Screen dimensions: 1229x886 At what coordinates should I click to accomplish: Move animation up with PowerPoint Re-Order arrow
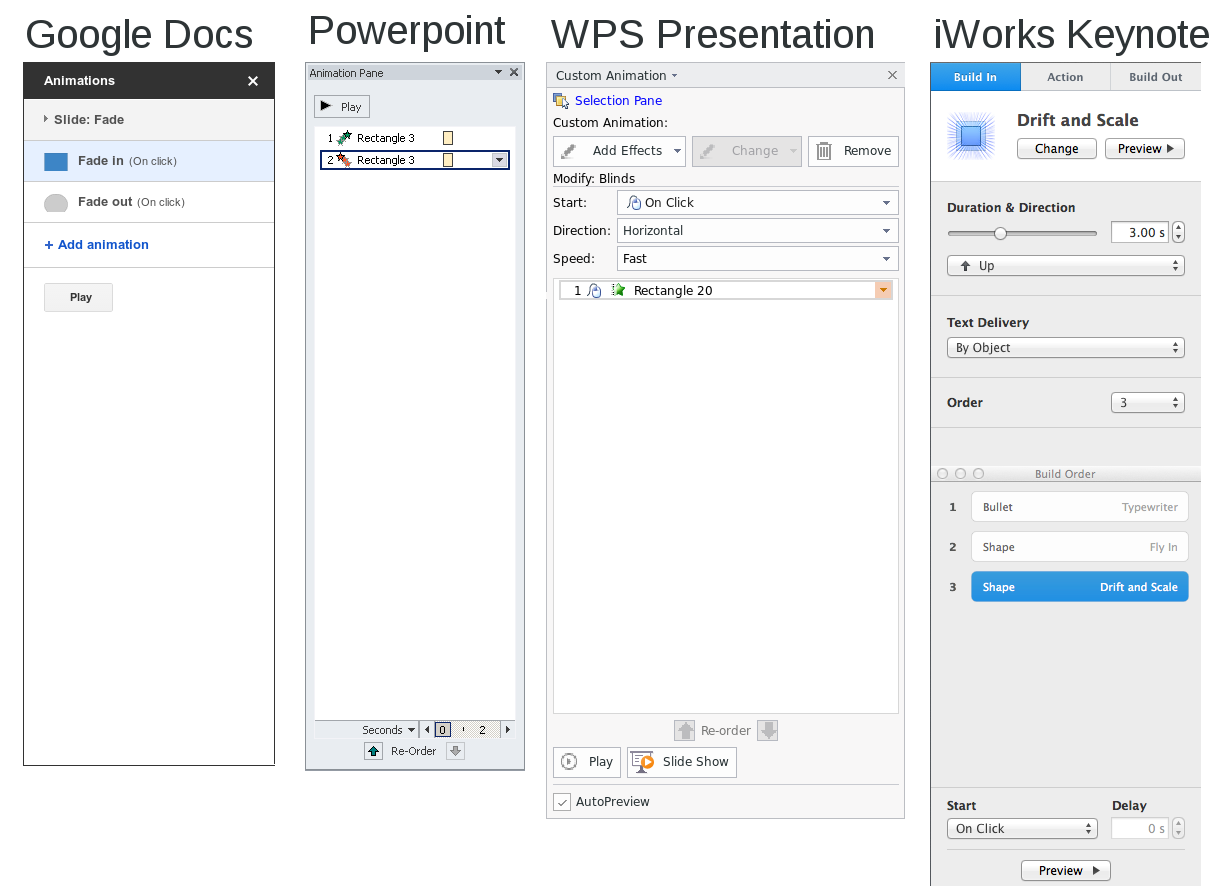pos(373,751)
